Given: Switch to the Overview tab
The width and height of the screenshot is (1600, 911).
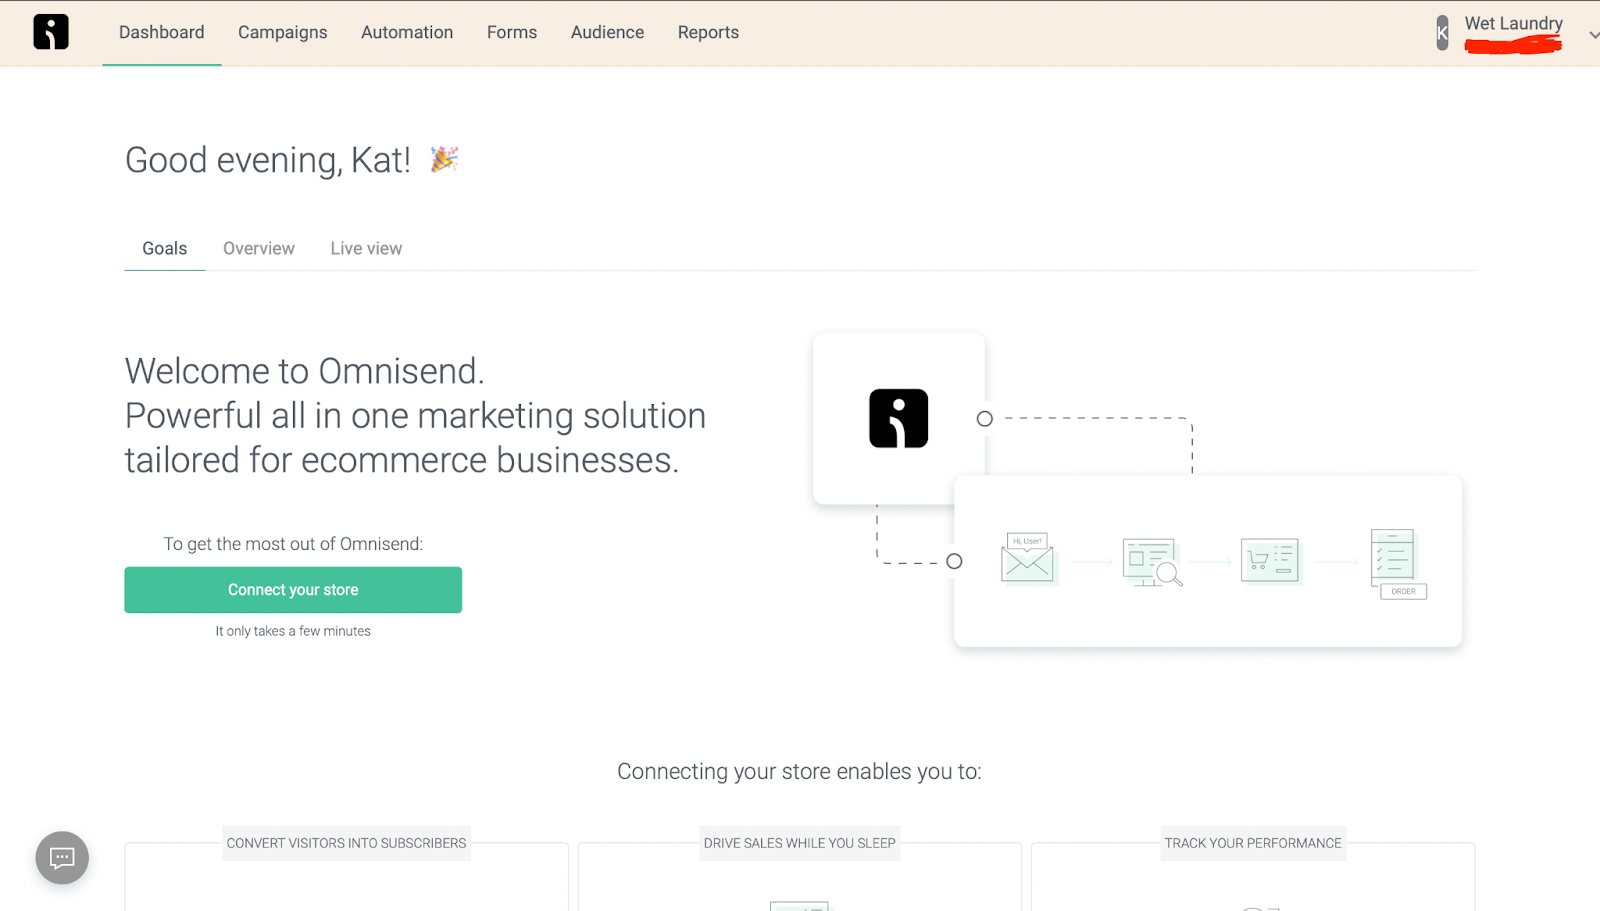Looking at the screenshot, I should tap(259, 248).
